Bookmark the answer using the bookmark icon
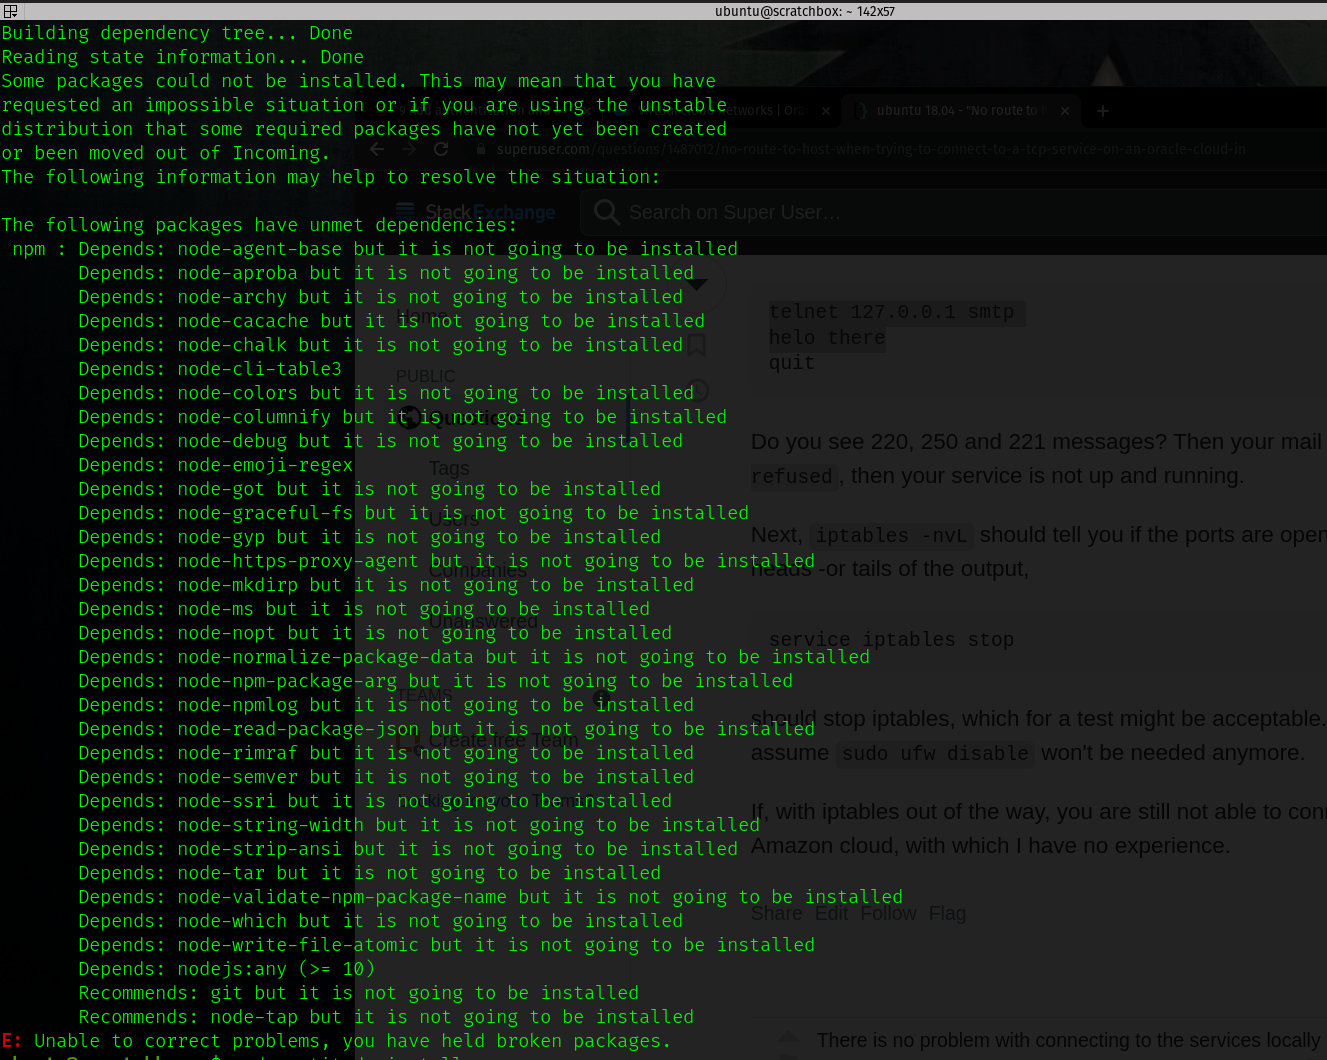This screenshot has width=1327, height=1060. coord(697,345)
